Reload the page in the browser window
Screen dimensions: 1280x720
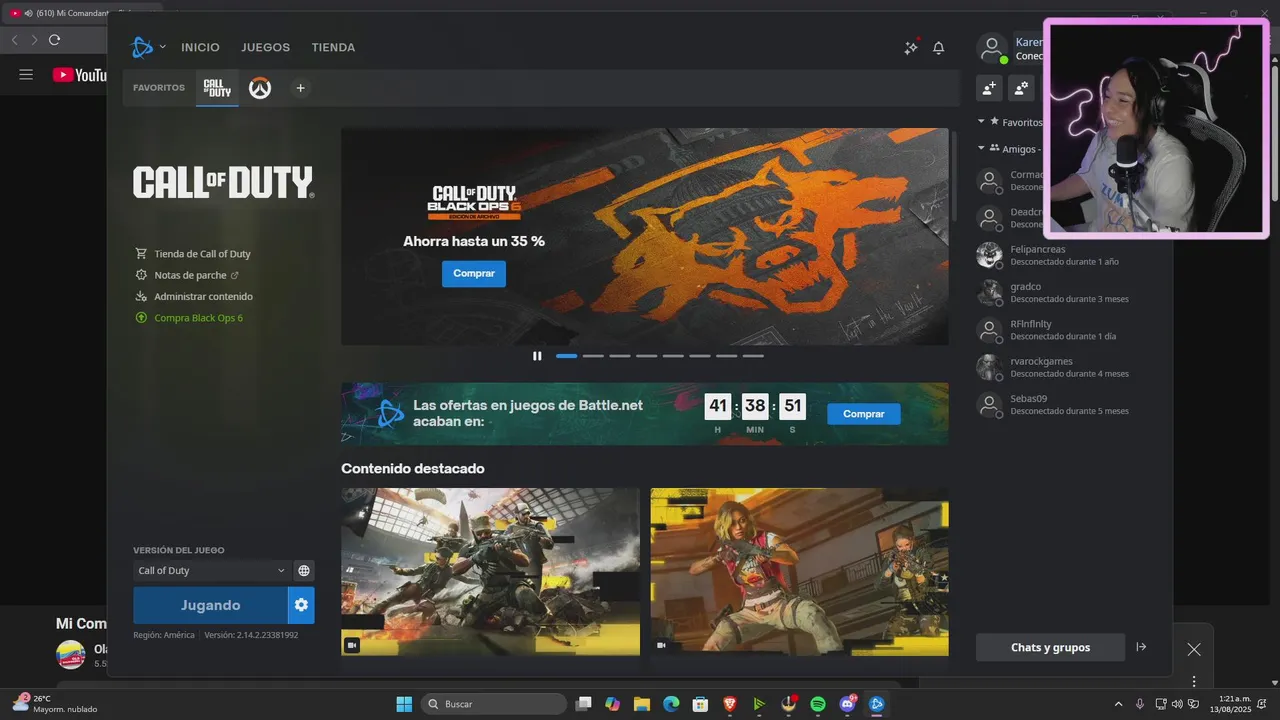coord(54,40)
